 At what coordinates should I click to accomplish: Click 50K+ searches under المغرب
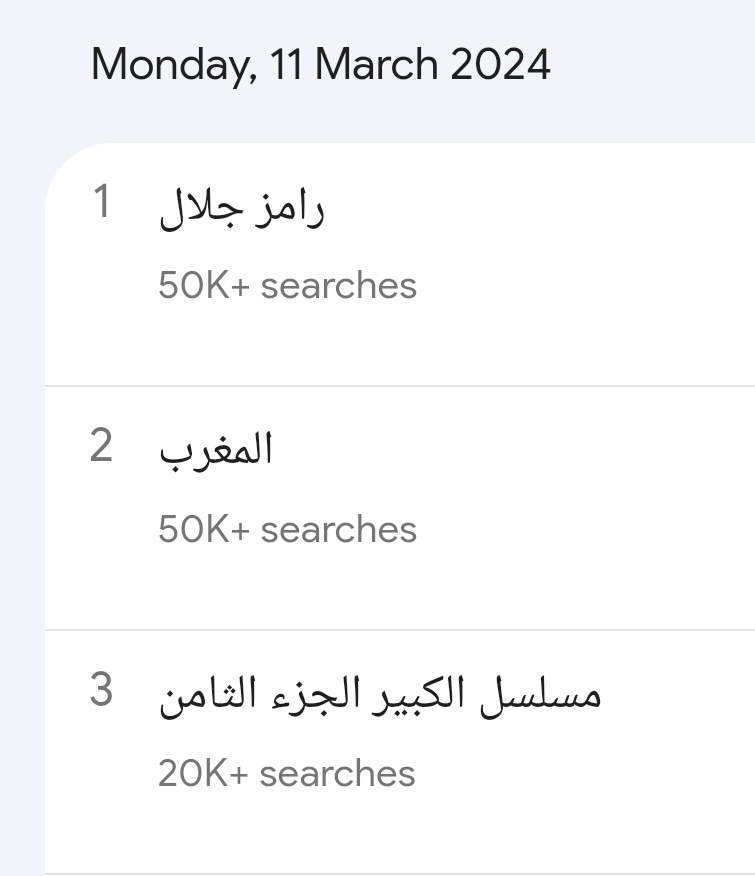click(287, 530)
